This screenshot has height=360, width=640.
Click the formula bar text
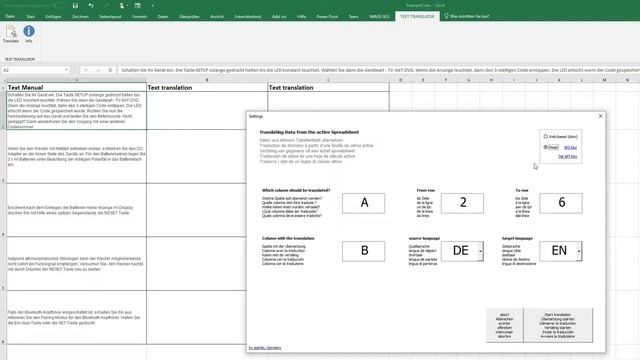380,70
